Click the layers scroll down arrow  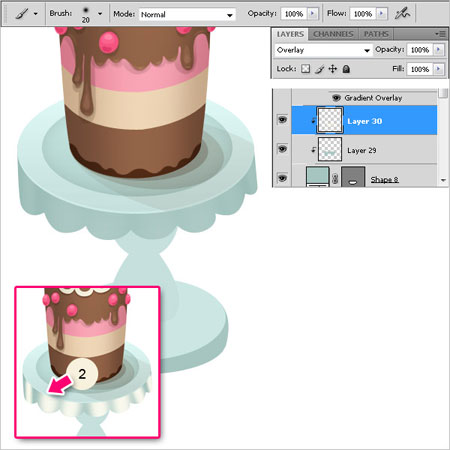[443, 180]
